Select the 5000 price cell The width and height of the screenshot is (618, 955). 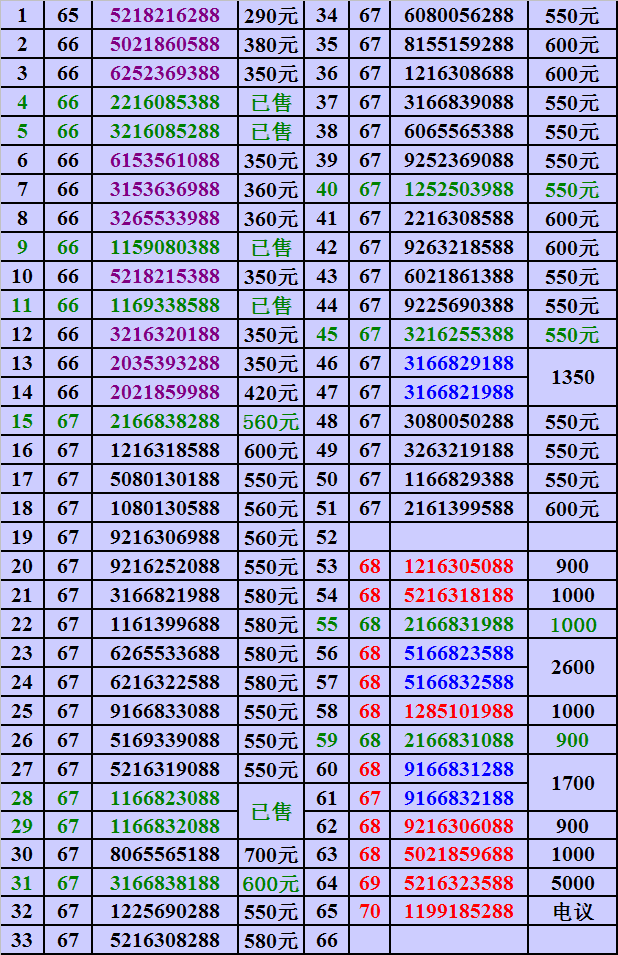tap(572, 883)
